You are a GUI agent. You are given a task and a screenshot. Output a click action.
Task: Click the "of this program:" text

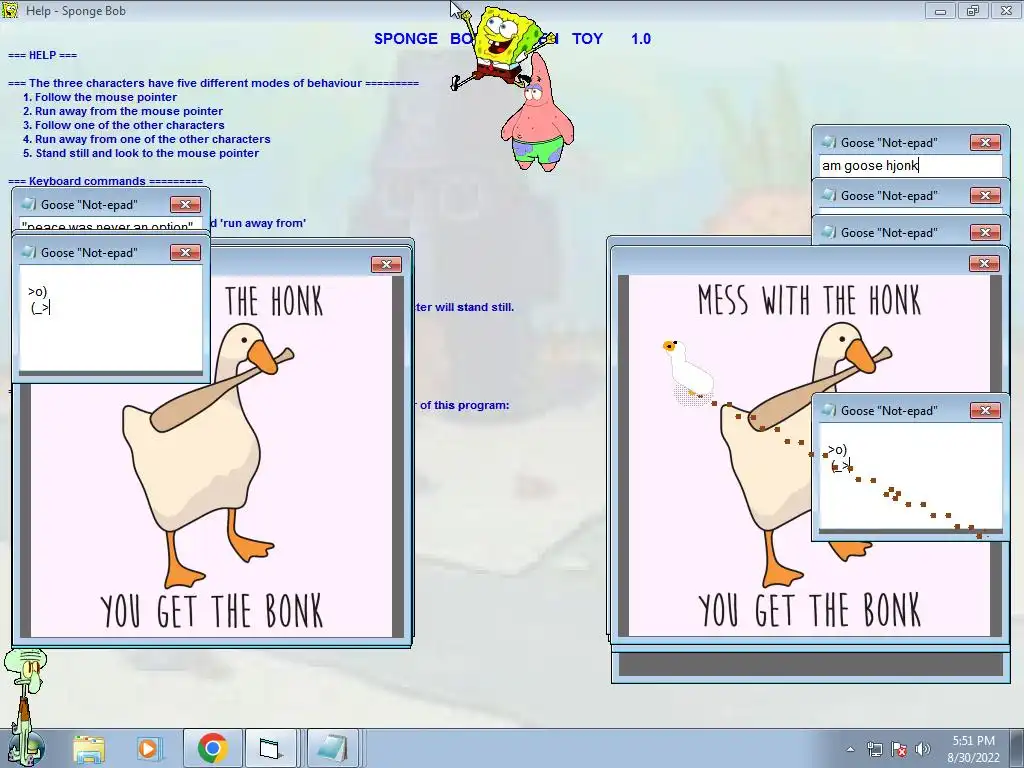464,405
